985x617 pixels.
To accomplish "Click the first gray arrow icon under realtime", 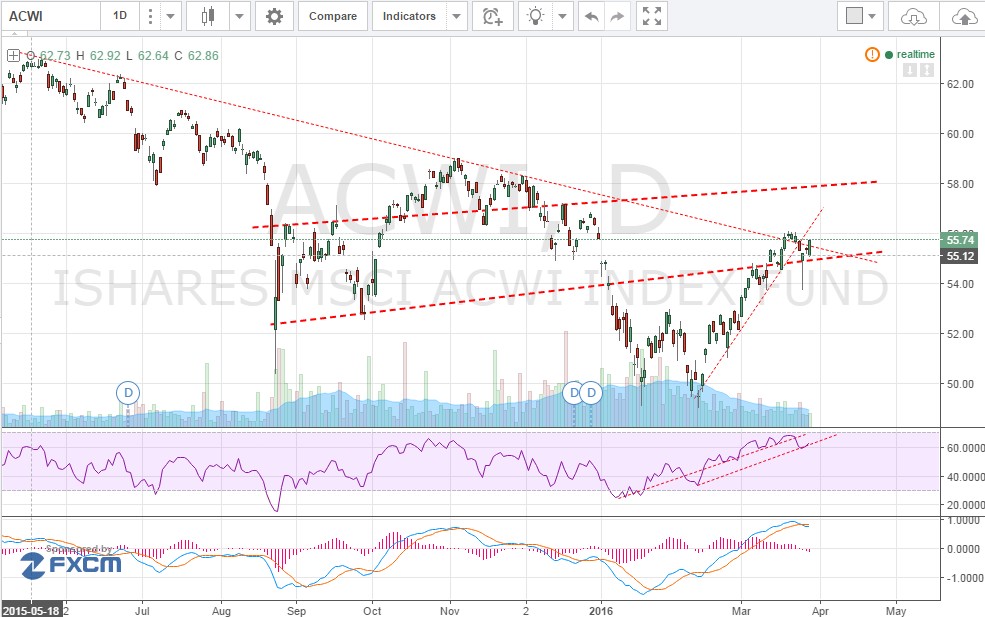I will pos(909,70).
